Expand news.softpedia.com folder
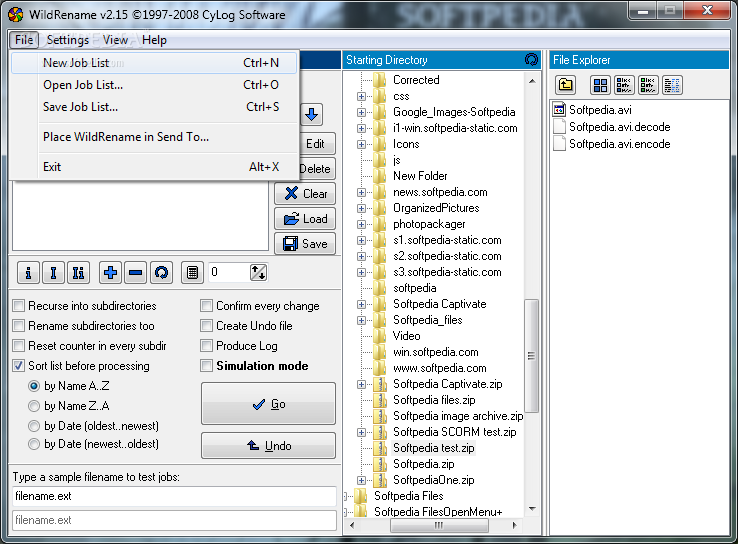 [x=361, y=192]
